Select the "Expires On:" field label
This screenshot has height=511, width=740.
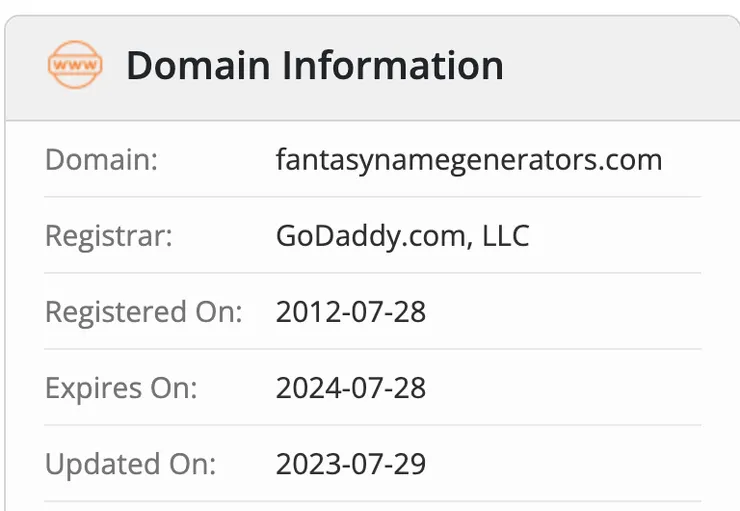click(x=121, y=388)
